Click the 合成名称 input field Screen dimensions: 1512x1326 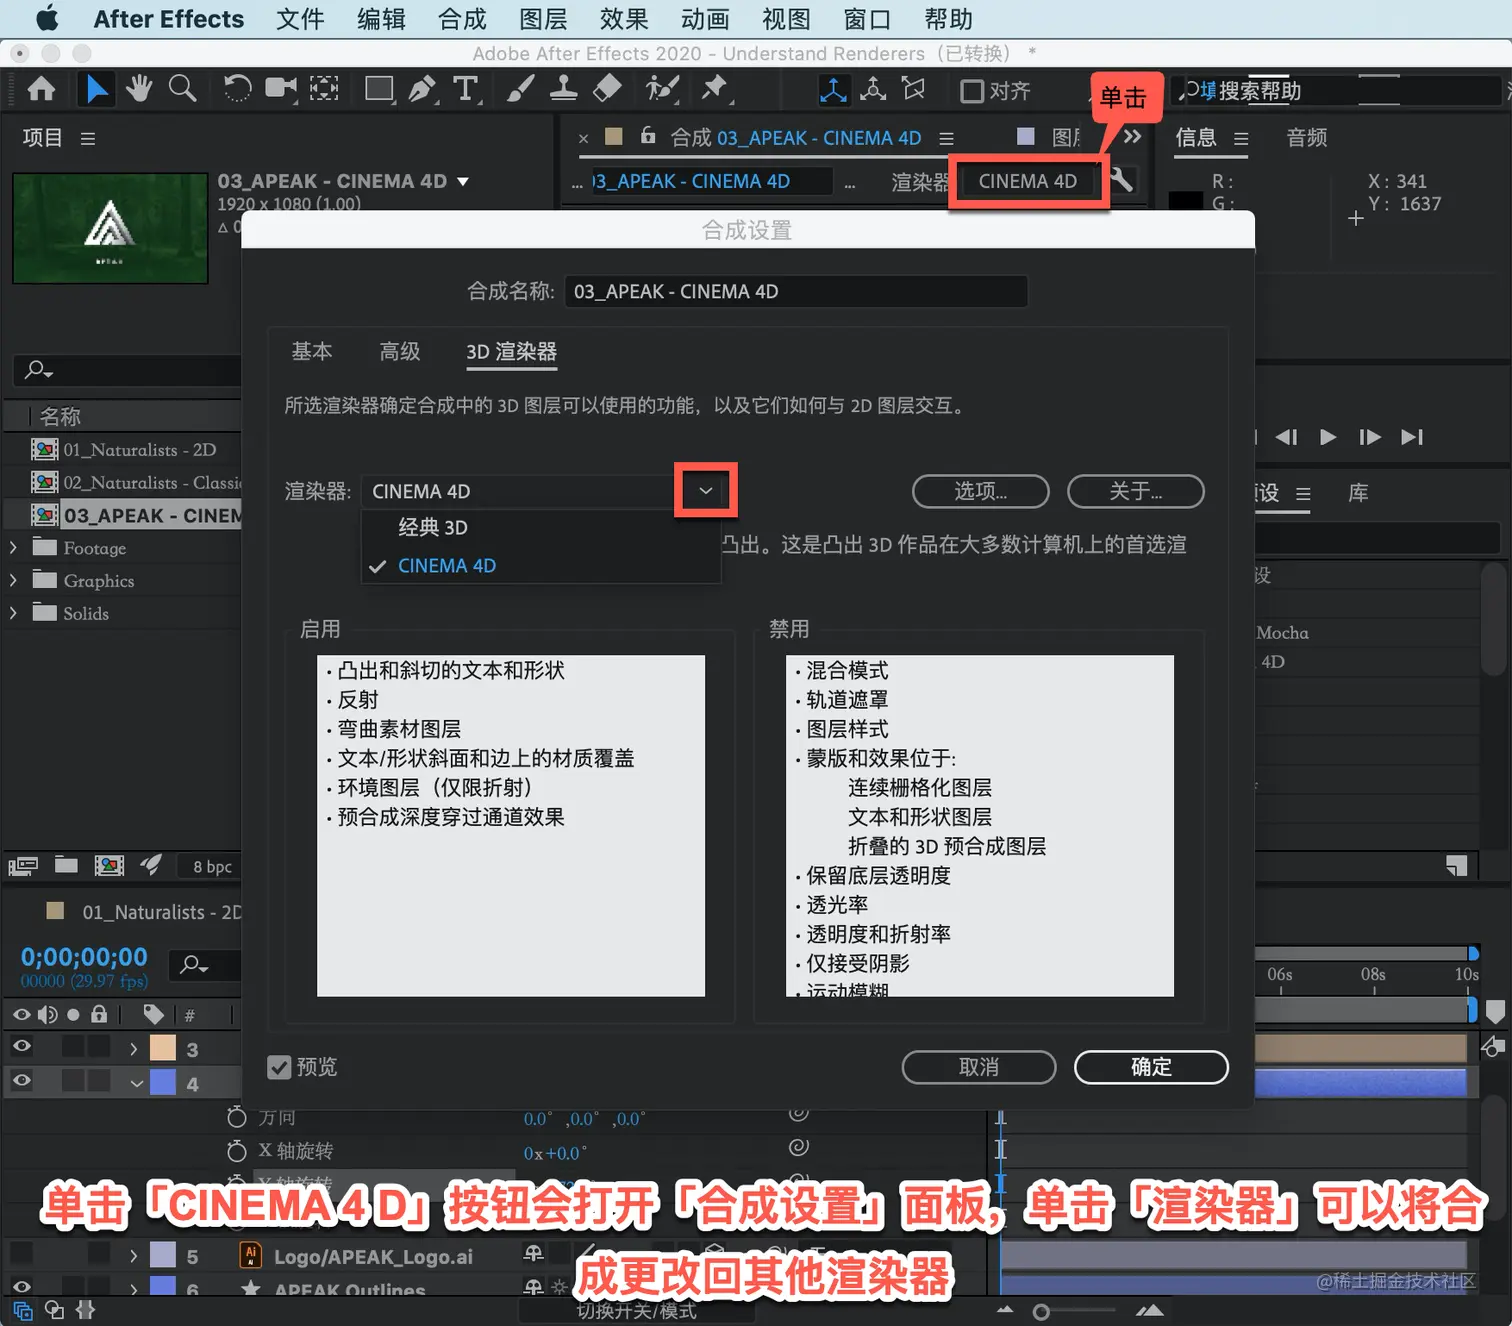click(795, 291)
